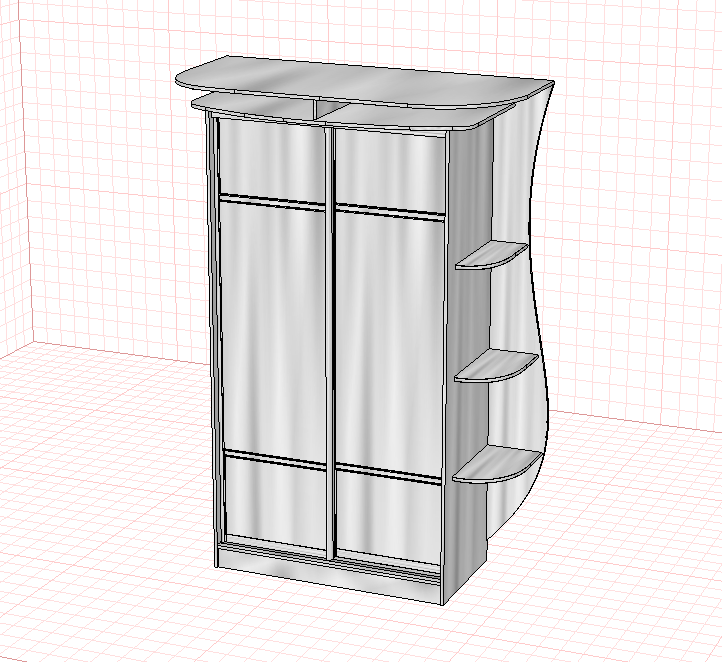Select the lowest rounded corner shelf
This screenshot has height=662, width=722.
(496, 464)
